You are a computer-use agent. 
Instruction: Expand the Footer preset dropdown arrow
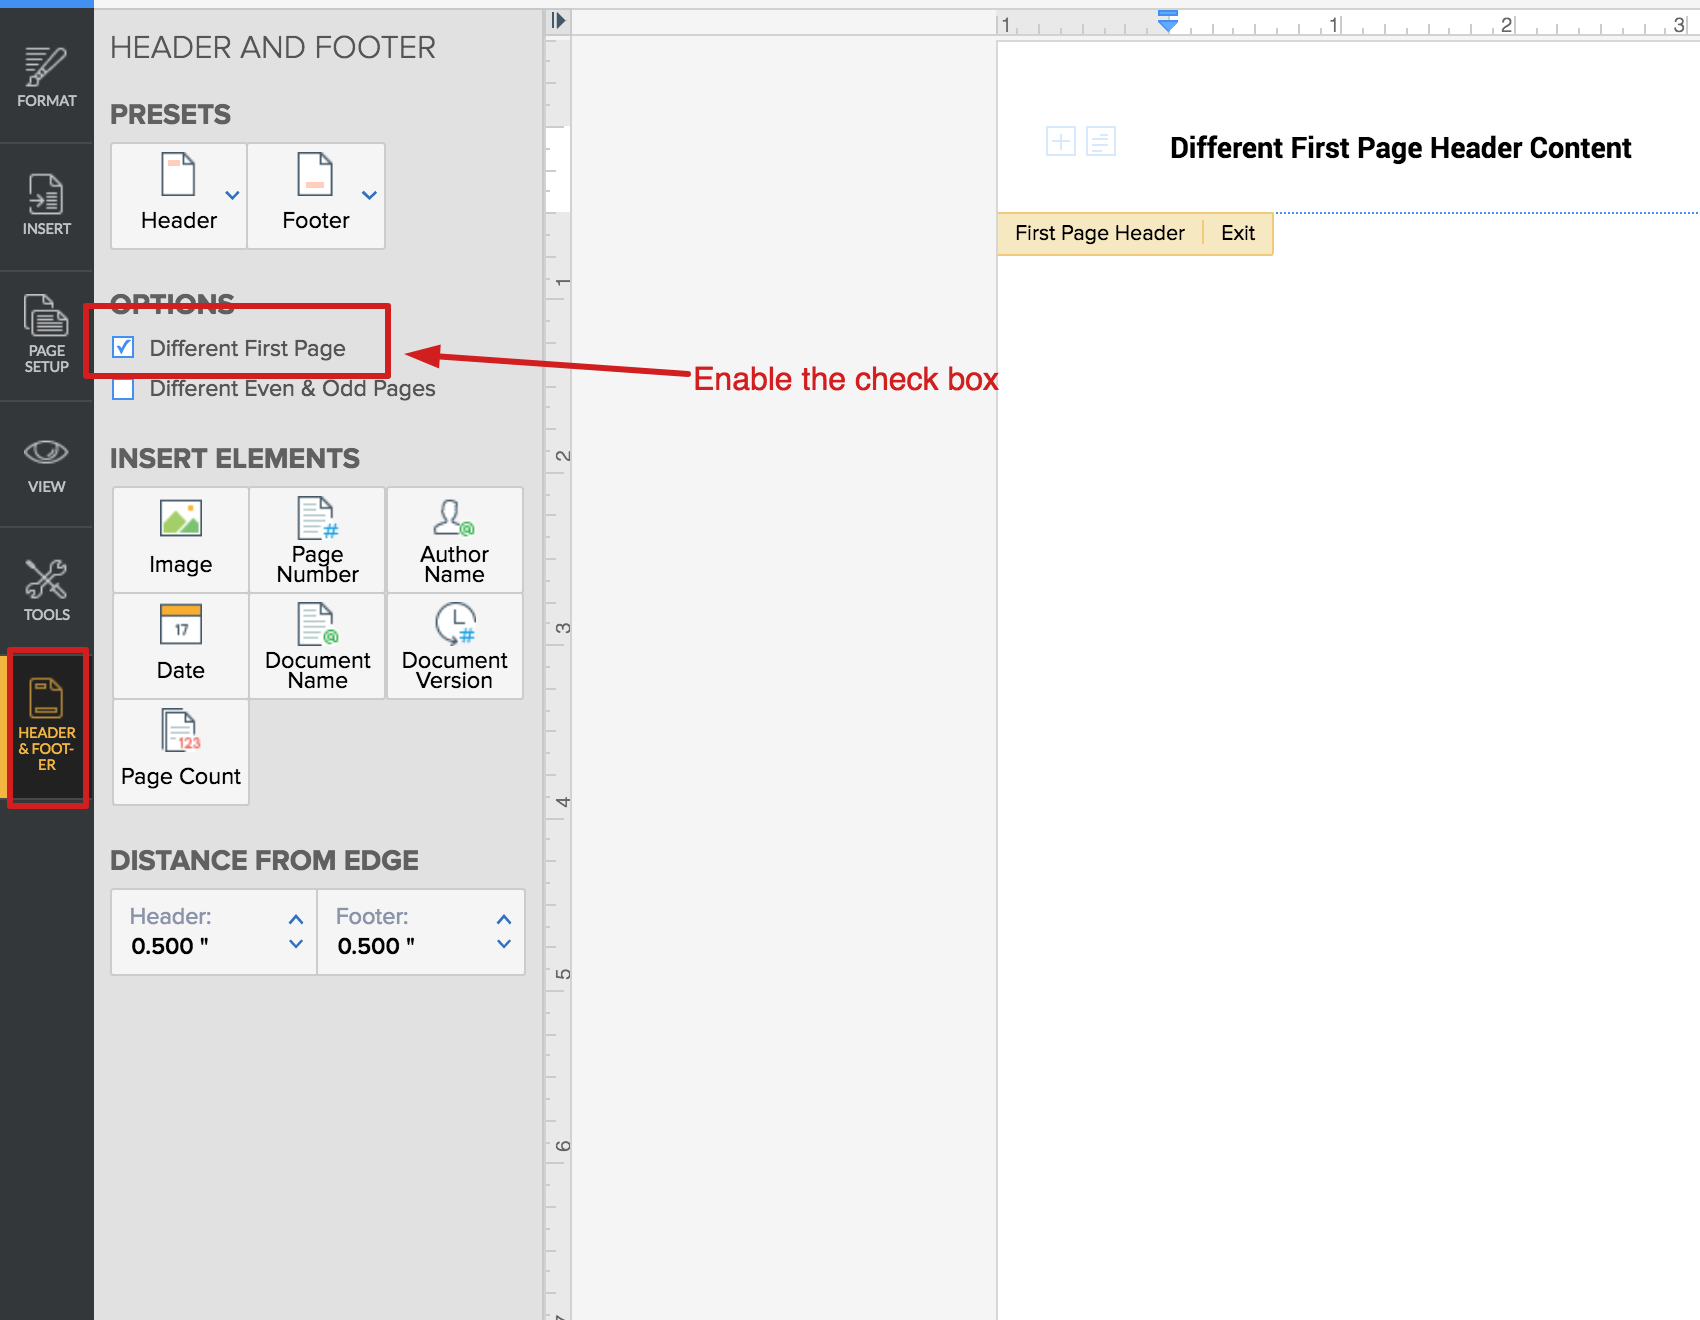(369, 195)
